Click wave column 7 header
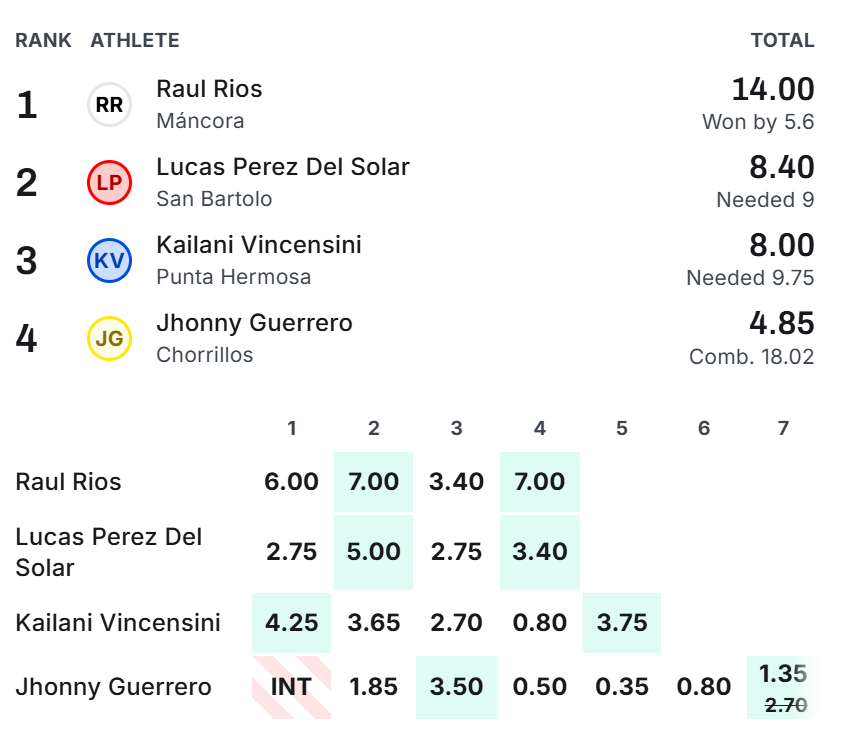This screenshot has height=737, width=843. pyautogui.click(x=783, y=428)
